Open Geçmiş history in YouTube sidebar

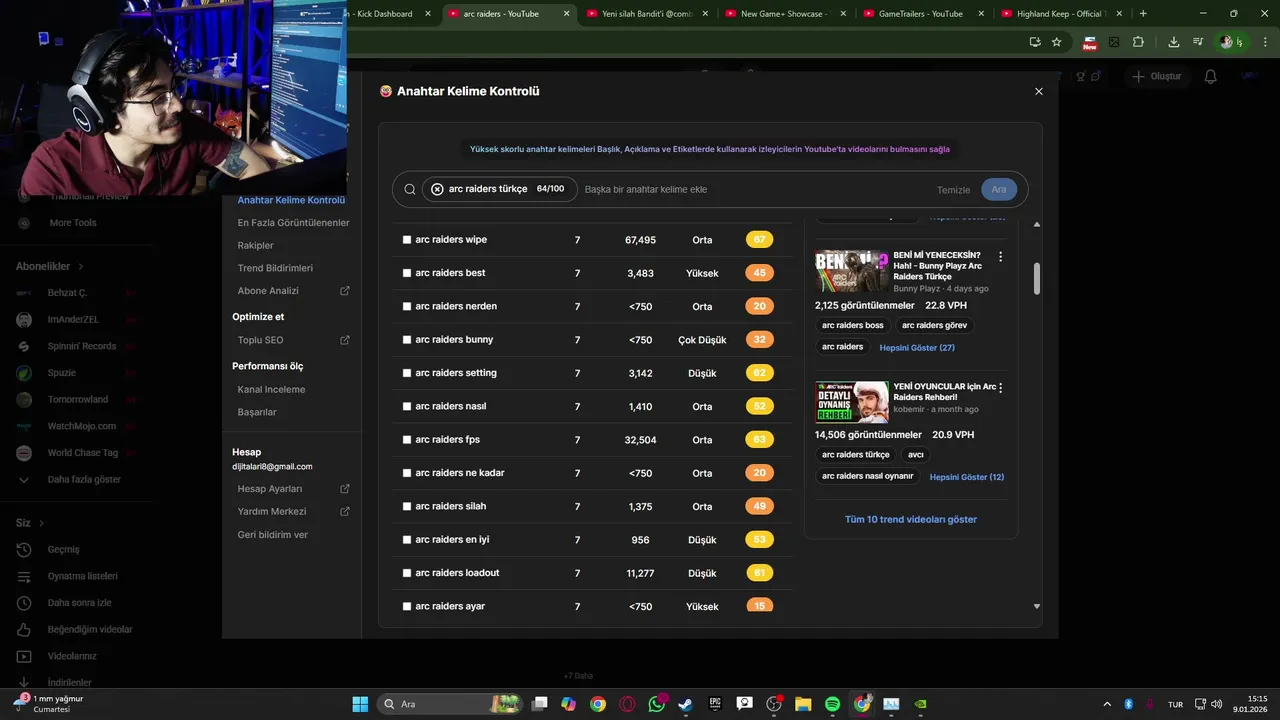tap(64, 549)
